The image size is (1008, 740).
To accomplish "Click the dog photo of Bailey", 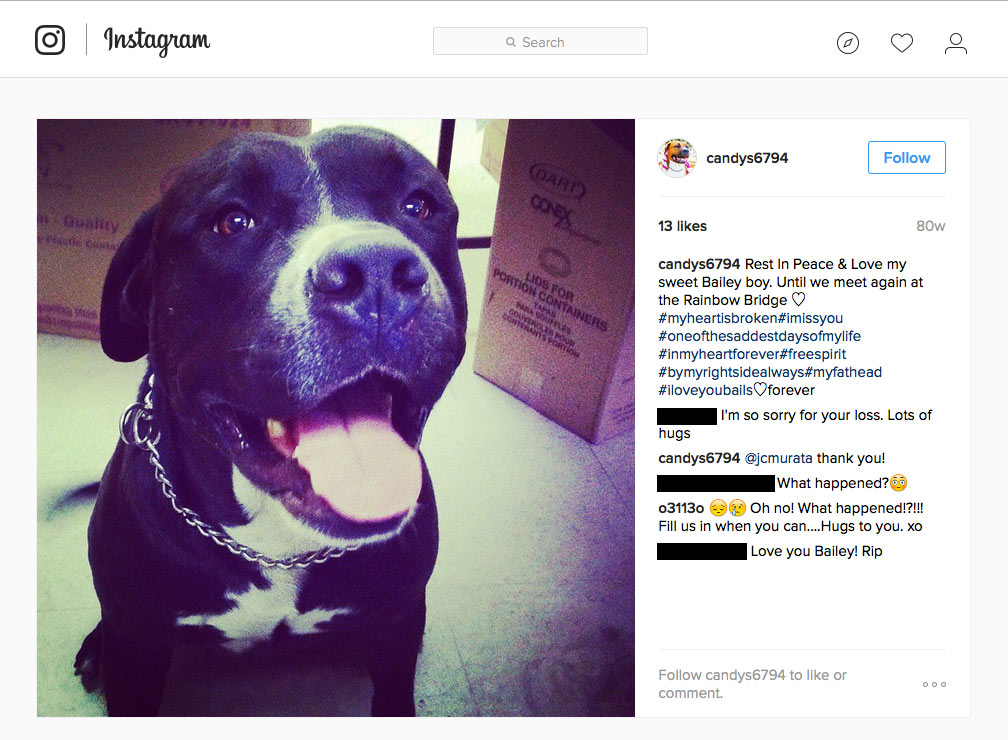I will [336, 418].
